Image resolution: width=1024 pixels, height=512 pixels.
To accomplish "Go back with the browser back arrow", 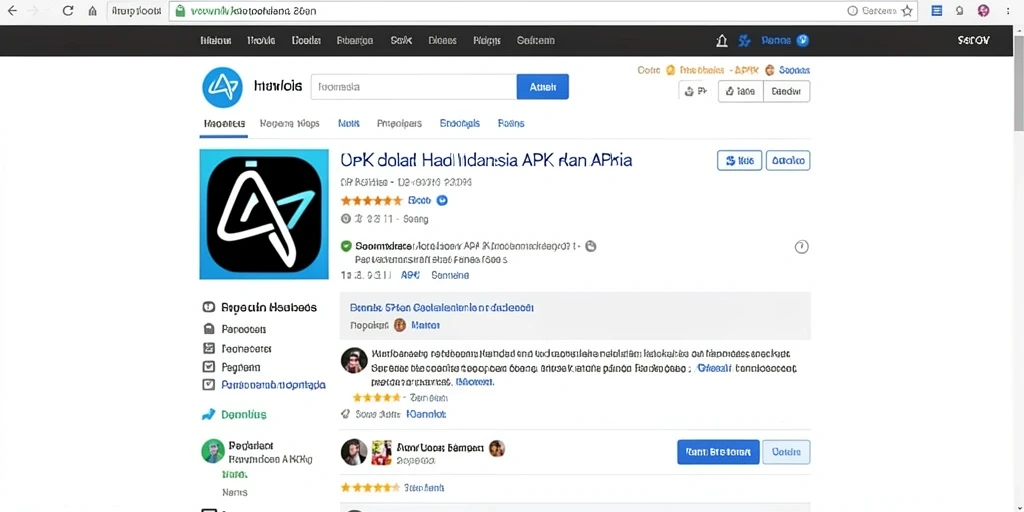I will [12, 11].
